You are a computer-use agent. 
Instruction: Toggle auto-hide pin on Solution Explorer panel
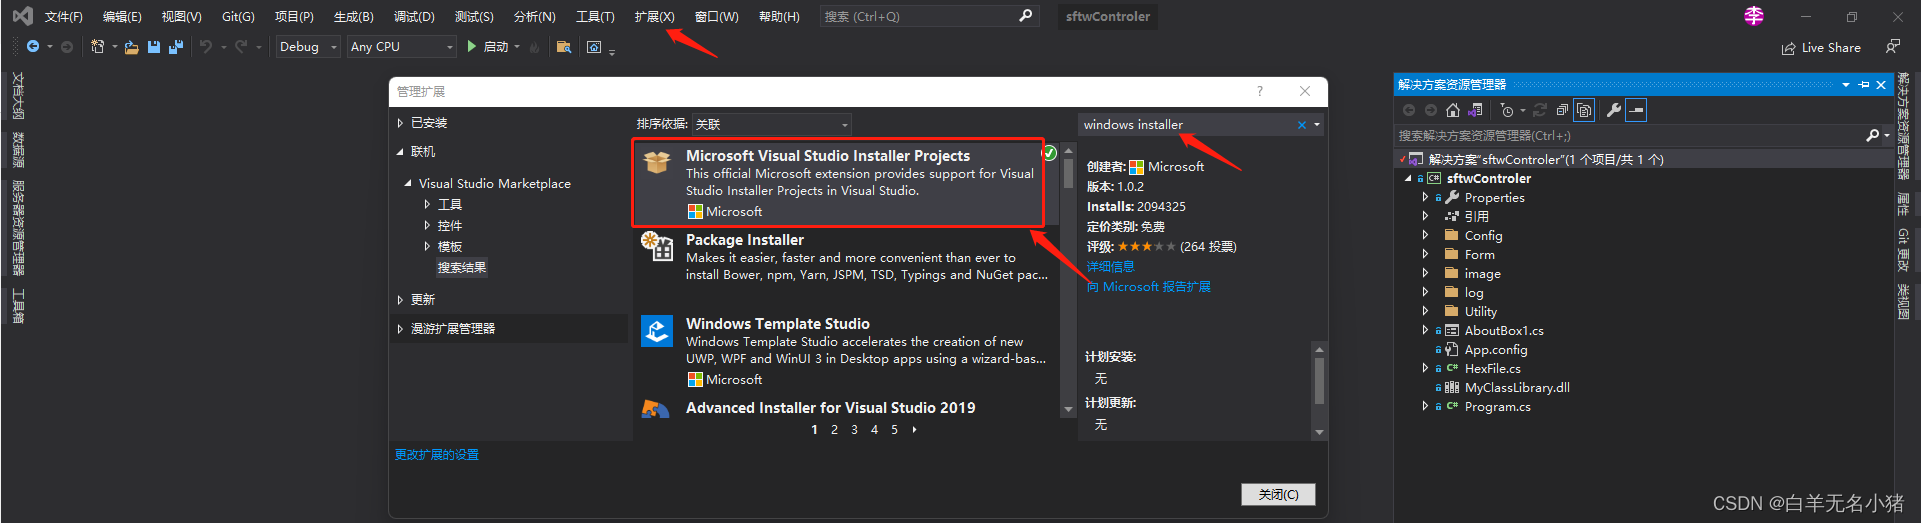click(x=1864, y=85)
